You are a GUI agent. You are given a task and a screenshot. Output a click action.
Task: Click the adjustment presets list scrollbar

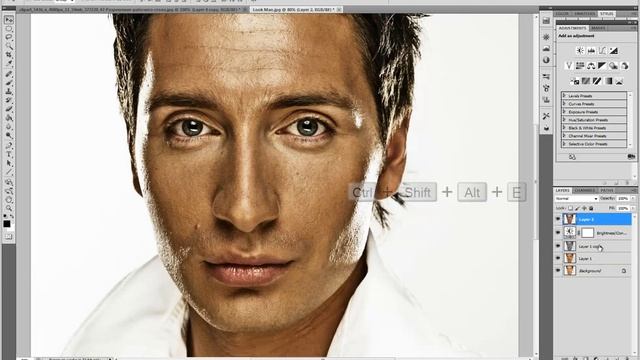pyautogui.click(x=631, y=119)
